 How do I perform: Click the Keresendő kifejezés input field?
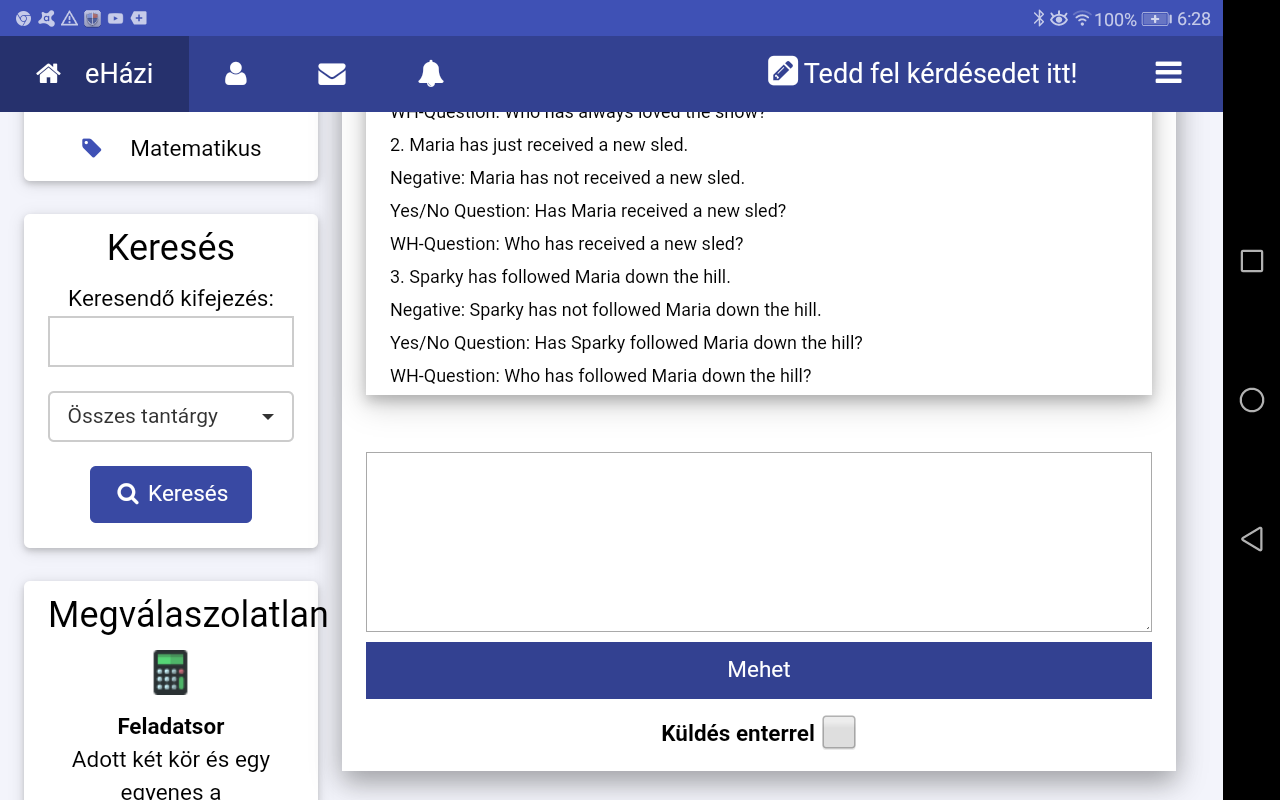point(171,342)
